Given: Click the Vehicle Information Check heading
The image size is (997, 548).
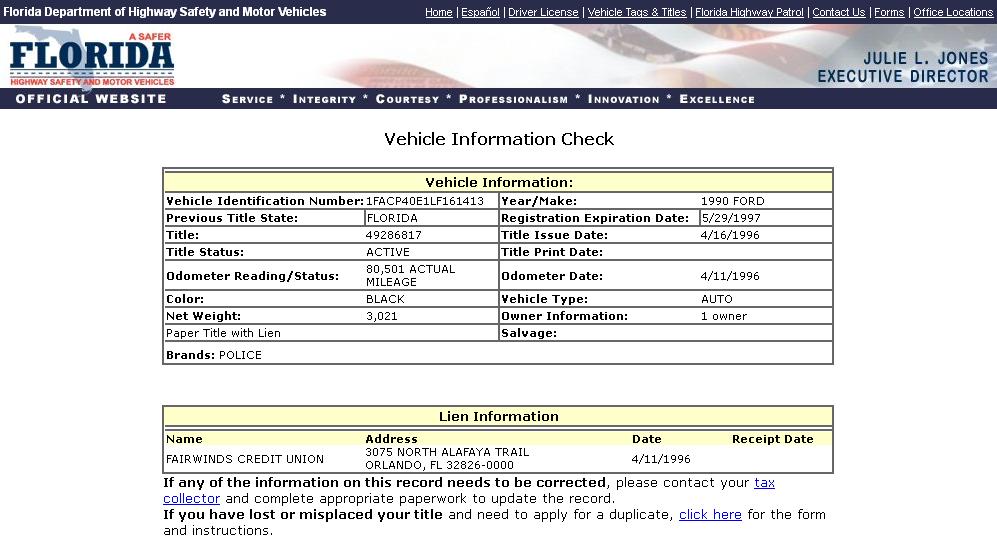Looking at the screenshot, I should (x=499, y=139).
